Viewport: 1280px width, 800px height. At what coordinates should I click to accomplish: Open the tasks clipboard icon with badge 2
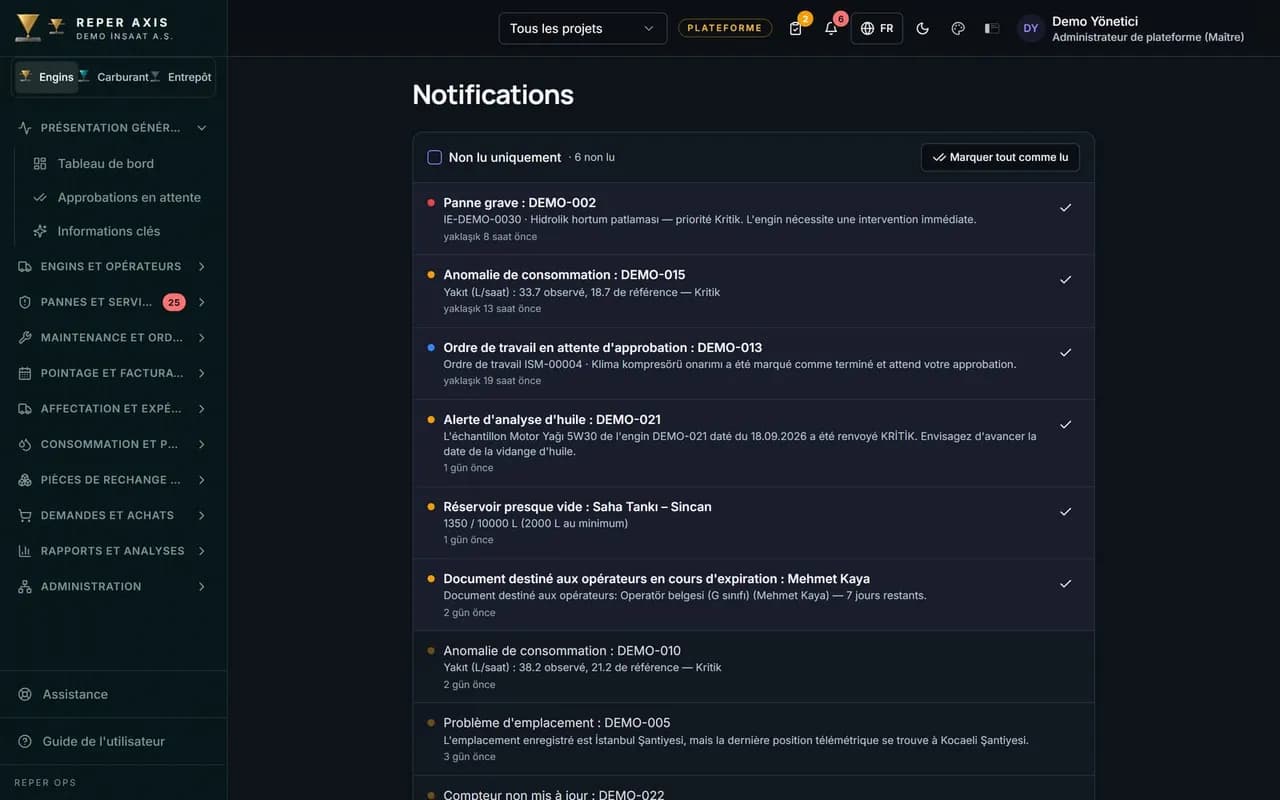pos(796,28)
